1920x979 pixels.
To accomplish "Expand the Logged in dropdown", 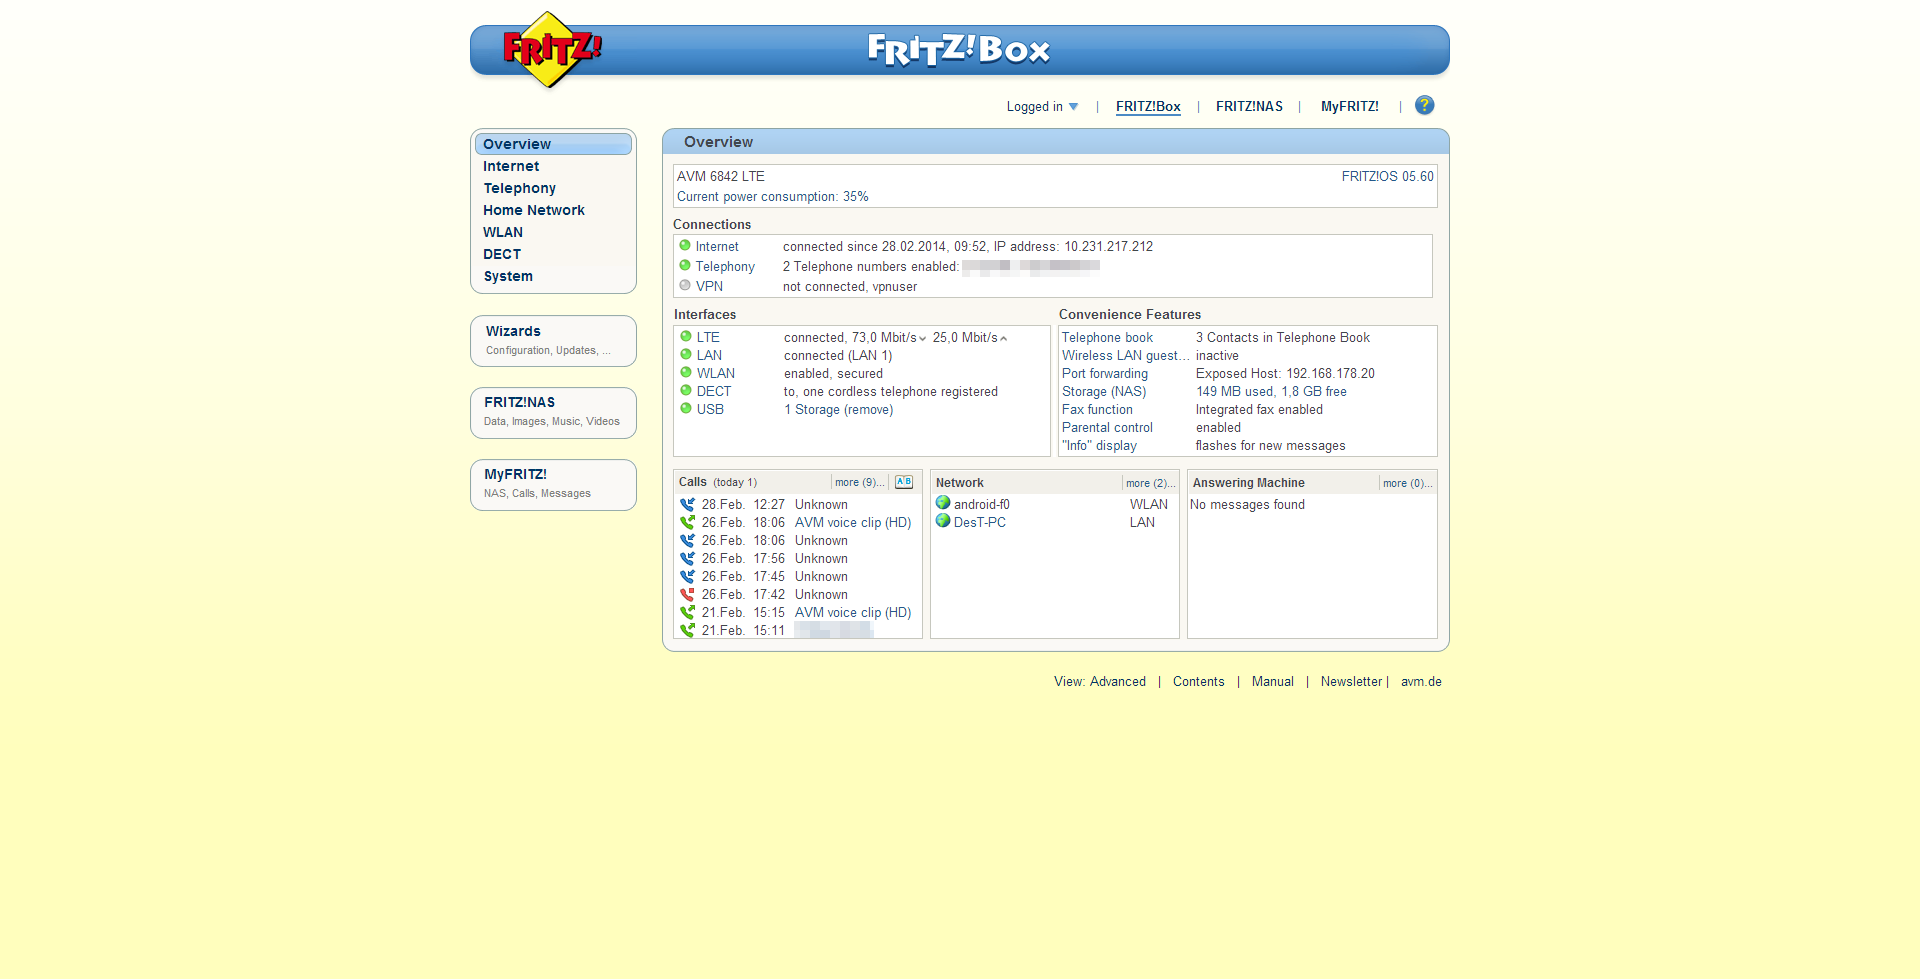I will [1042, 107].
